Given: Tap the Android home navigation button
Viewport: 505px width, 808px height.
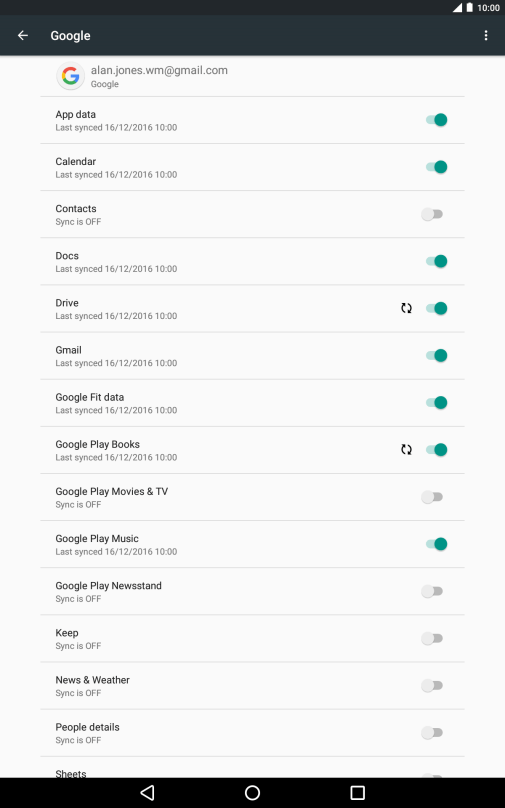Looking at the screenshot, I should pyautogui.click(x=252, y=793).
